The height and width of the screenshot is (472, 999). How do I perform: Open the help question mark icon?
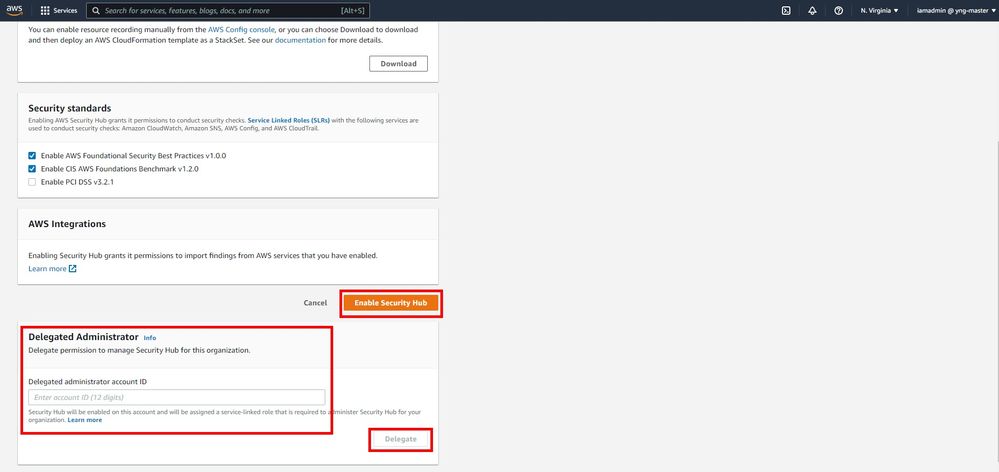click(x=838, y=11)
